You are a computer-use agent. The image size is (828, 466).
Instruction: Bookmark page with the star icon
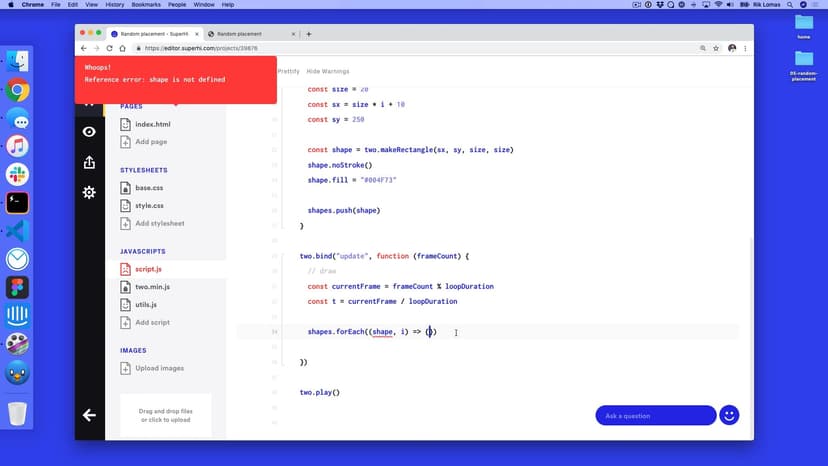713,48
